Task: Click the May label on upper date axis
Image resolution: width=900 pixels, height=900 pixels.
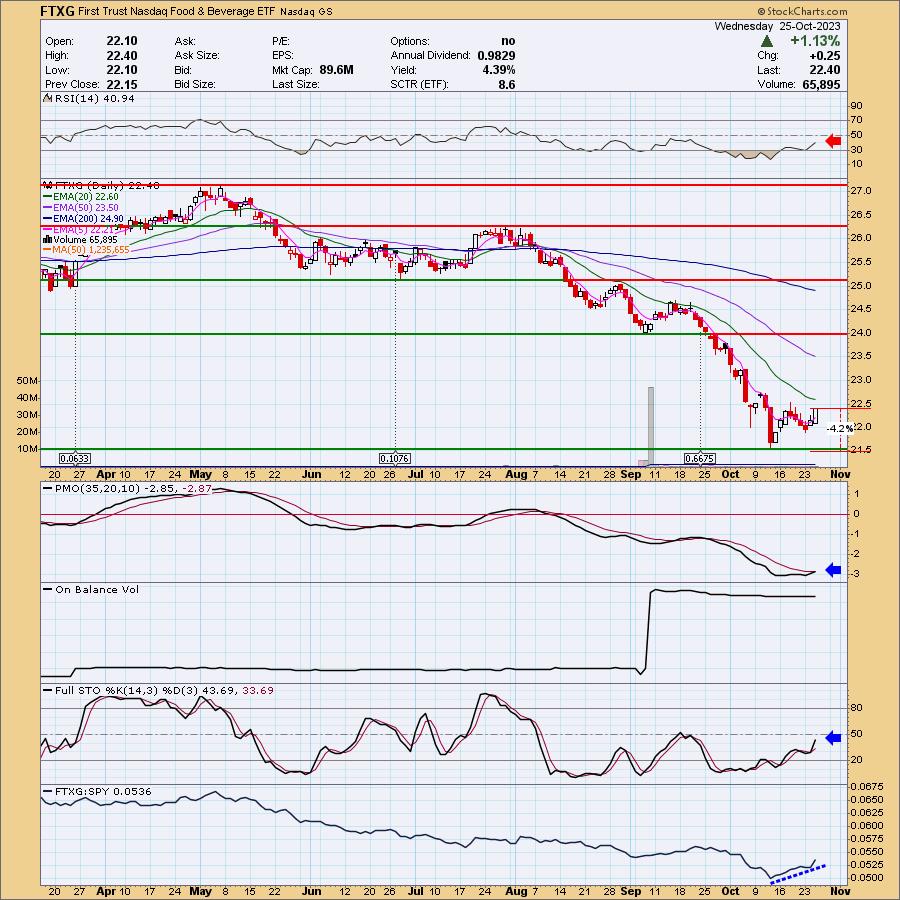Action: coord(200,475)
